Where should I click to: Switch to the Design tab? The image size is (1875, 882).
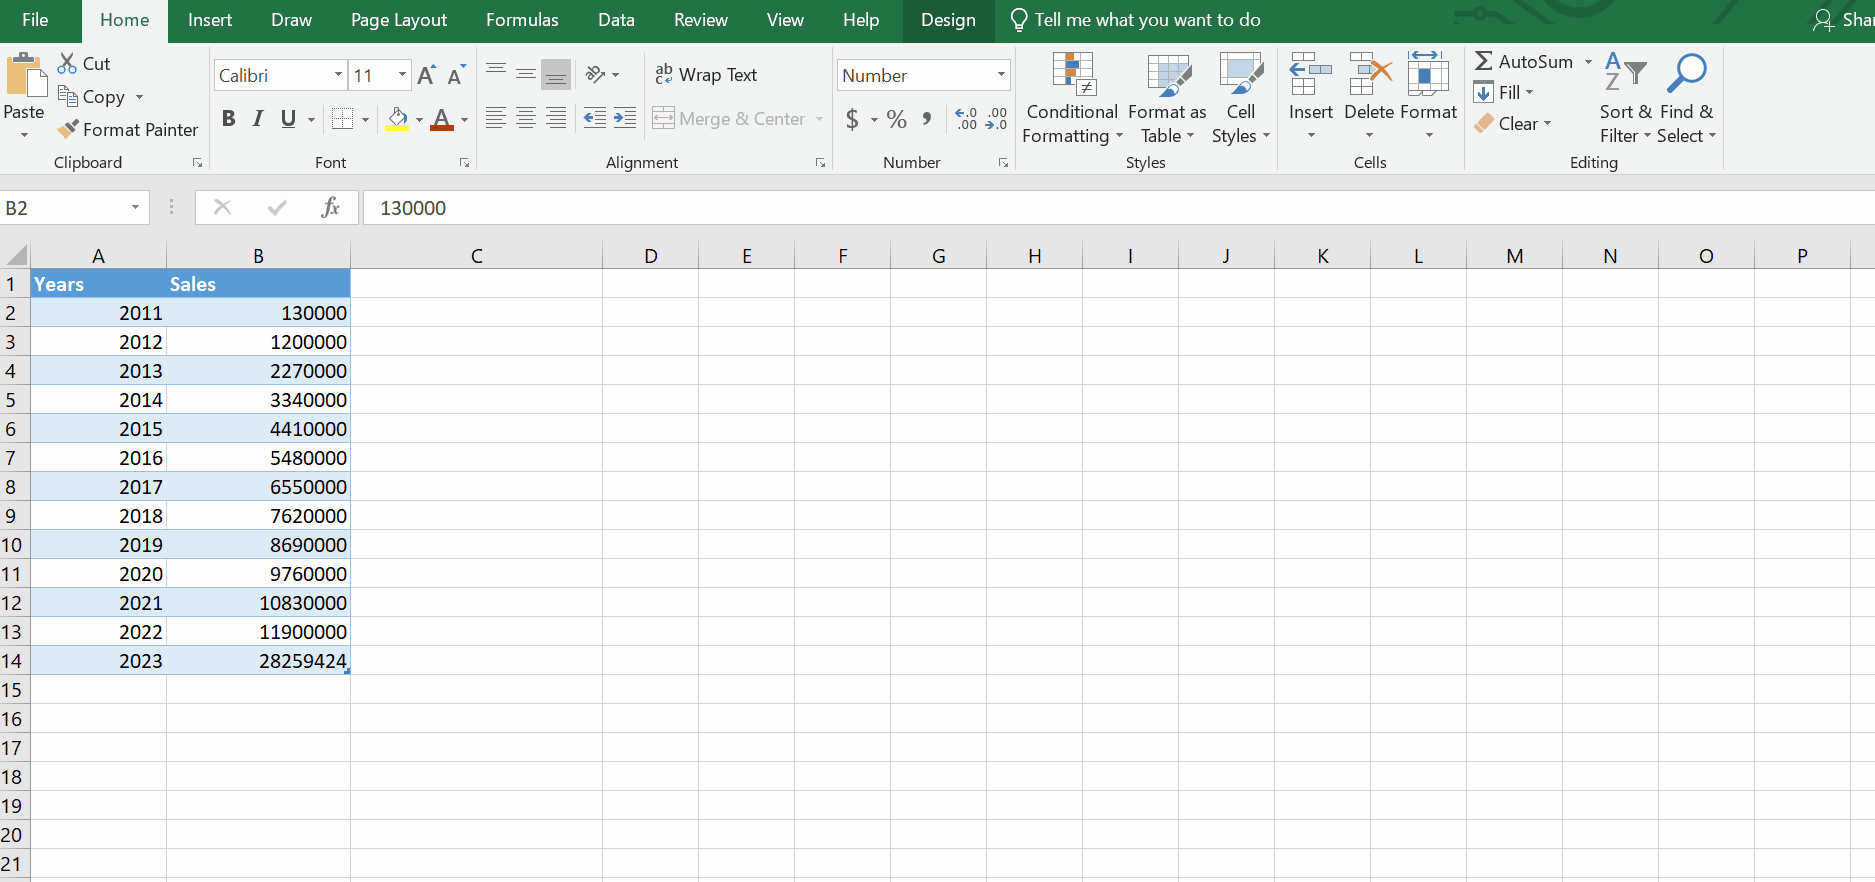(x=948, y=20)
